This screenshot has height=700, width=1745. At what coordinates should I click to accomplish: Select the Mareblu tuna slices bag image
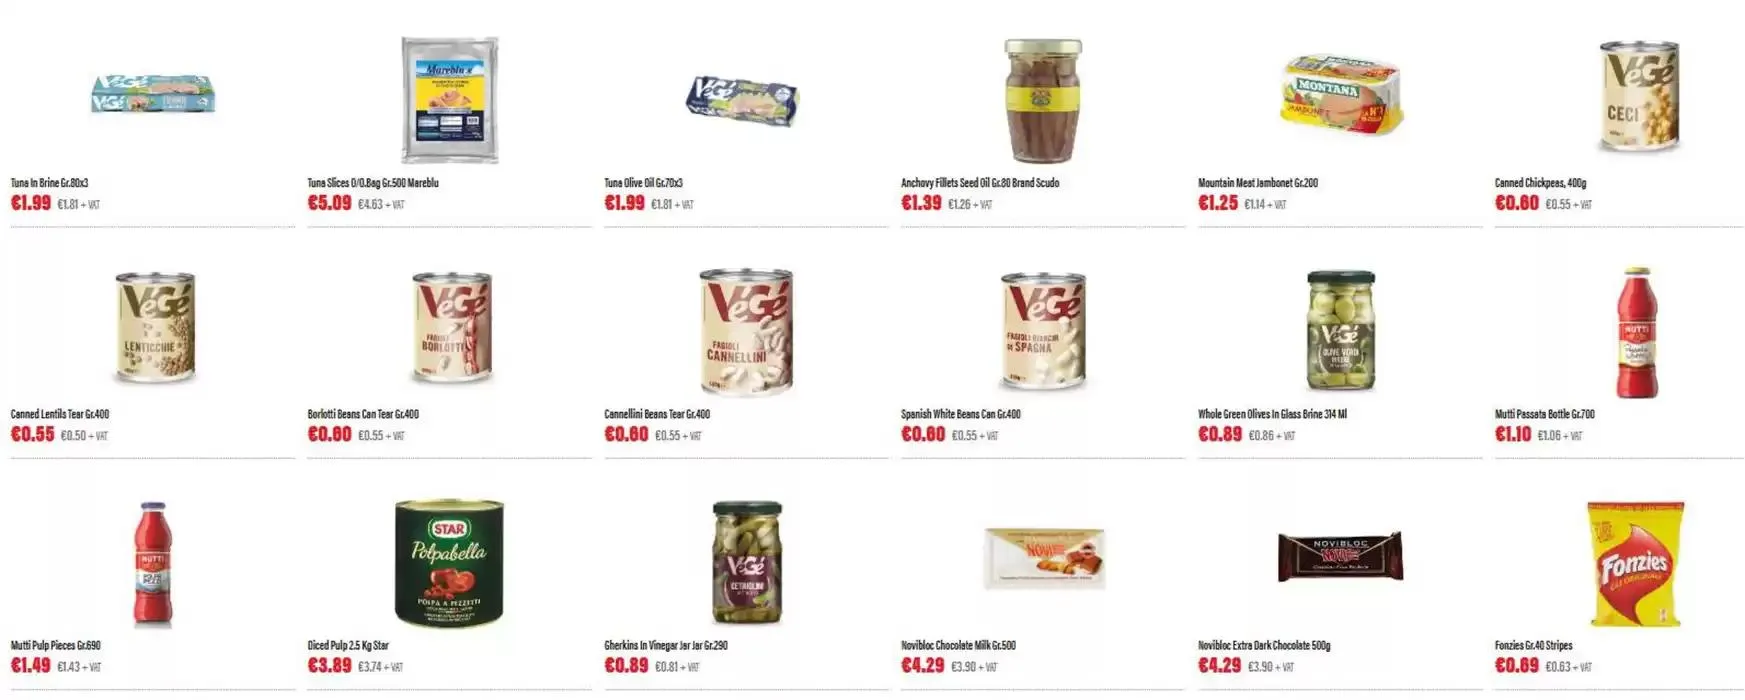click(x=449, y=100)
